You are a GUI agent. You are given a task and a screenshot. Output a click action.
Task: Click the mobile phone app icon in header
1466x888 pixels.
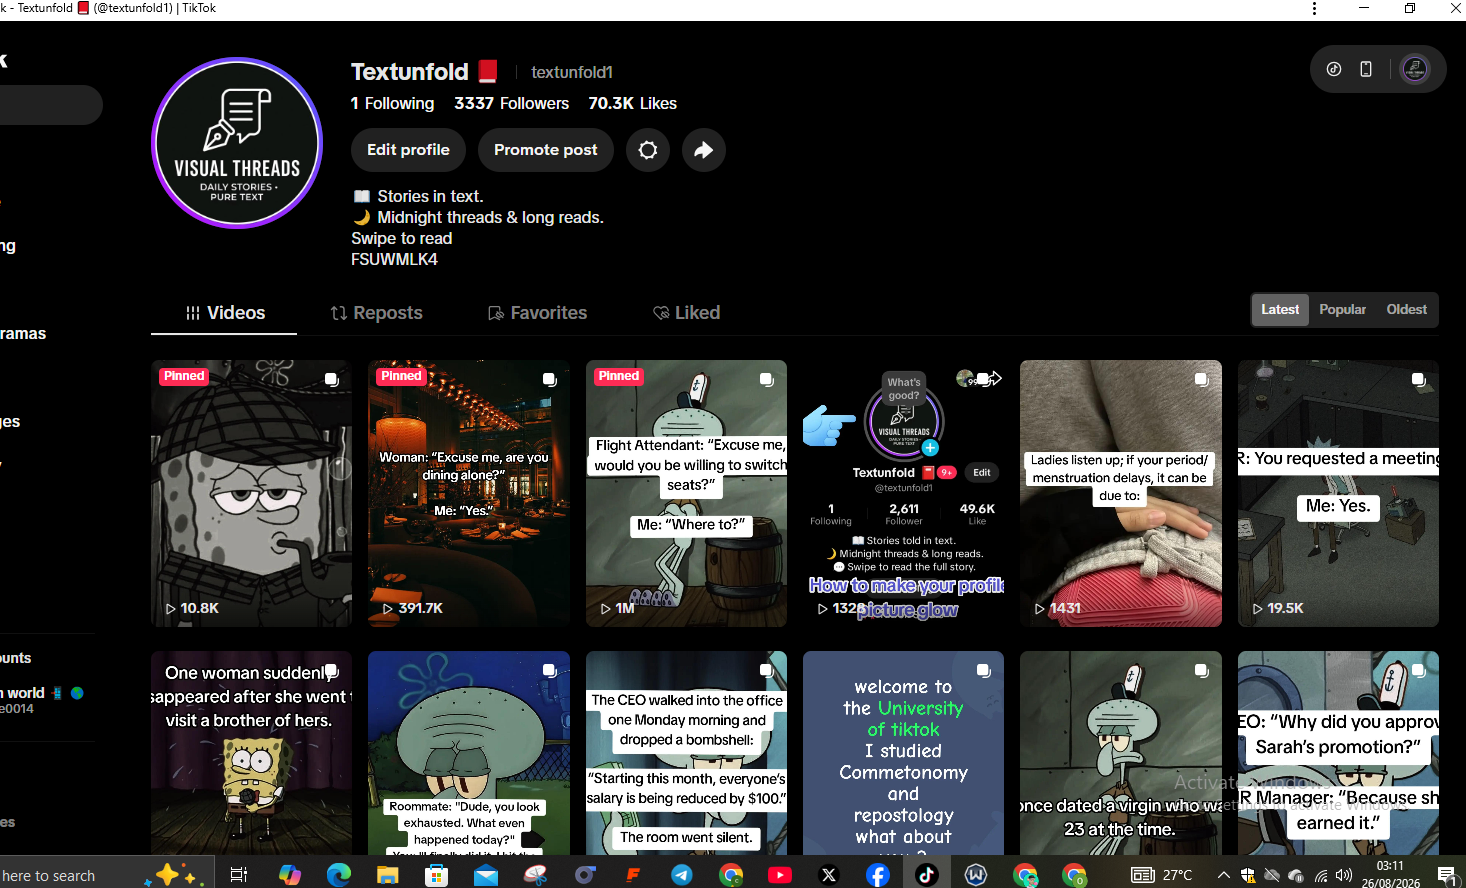pos(1366,69)
